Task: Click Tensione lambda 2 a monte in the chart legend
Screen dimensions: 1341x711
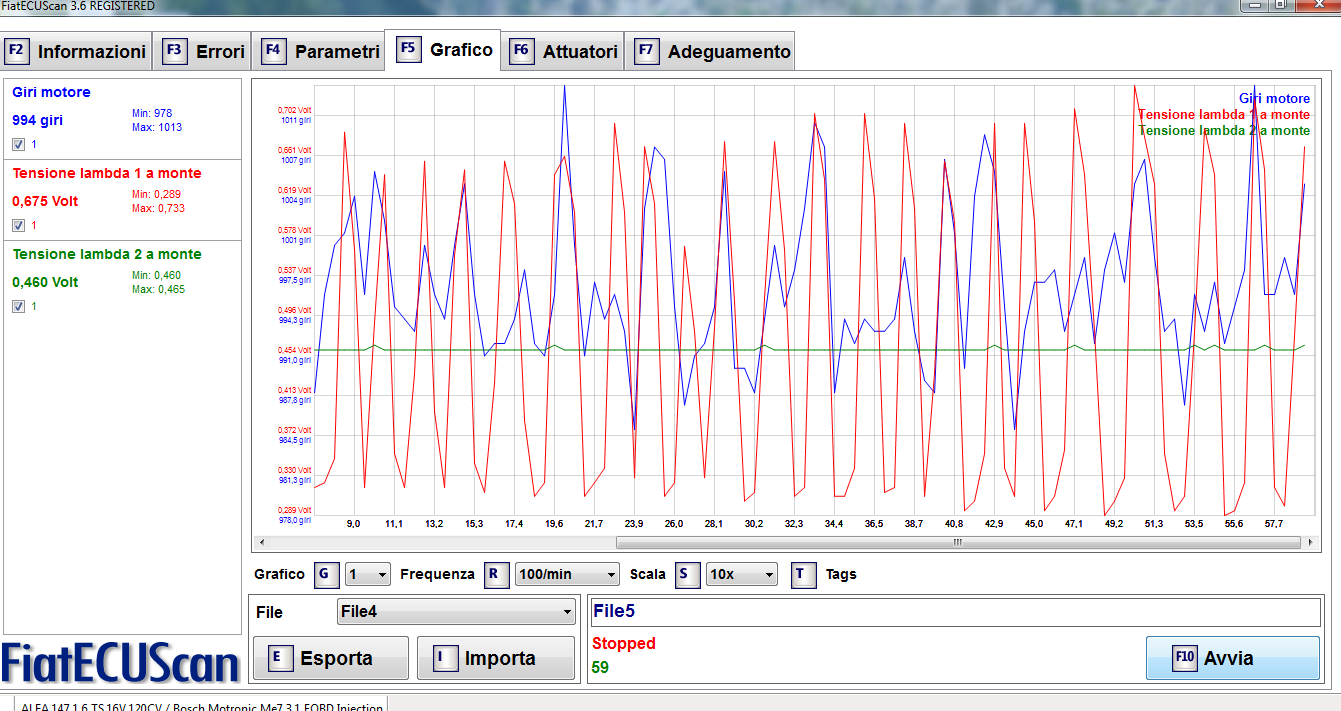Action: point(1224,130)
